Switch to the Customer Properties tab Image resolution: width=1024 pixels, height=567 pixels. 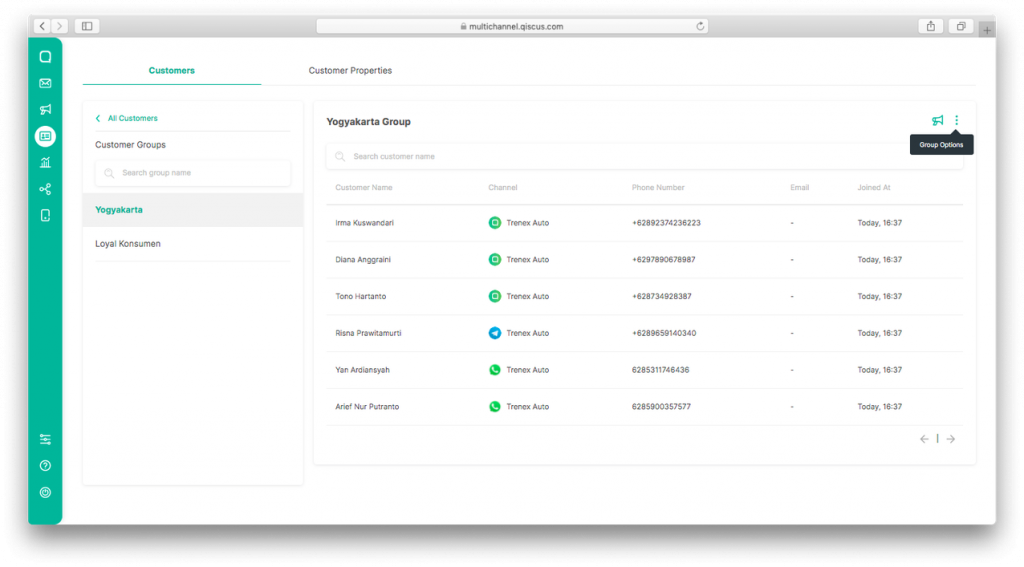pos(350,71)
